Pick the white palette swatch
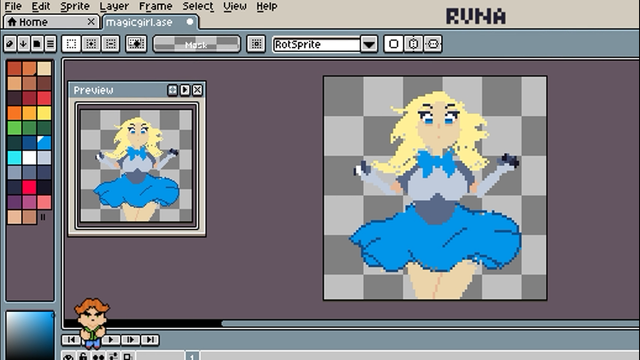640x360 pixels. [29, 158]
